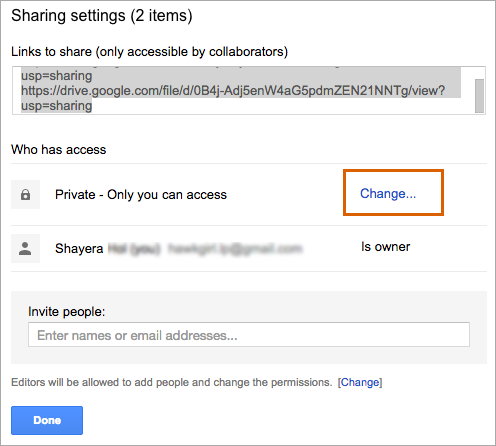Screen dimensions: 496x446
Task: Click the lock icon beside Private access
Action: pos(25,195)
